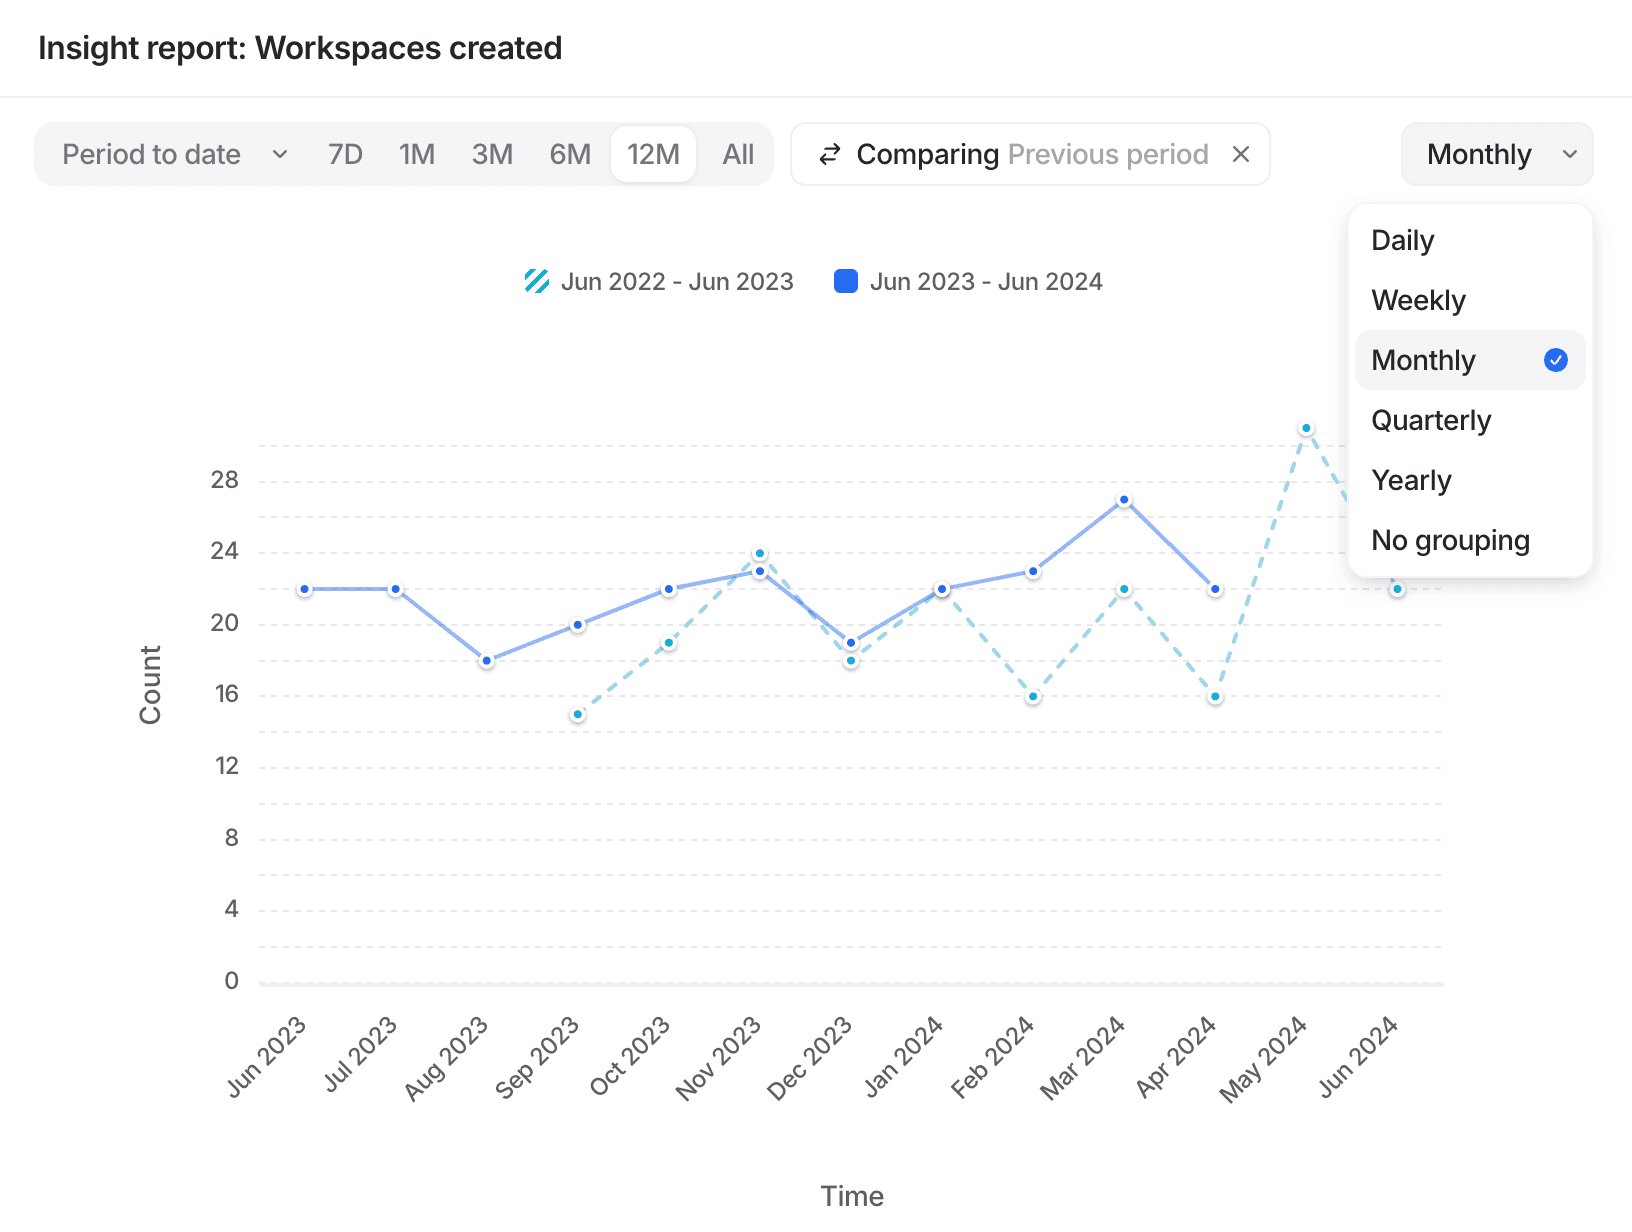Select the 12M time range

653,155
